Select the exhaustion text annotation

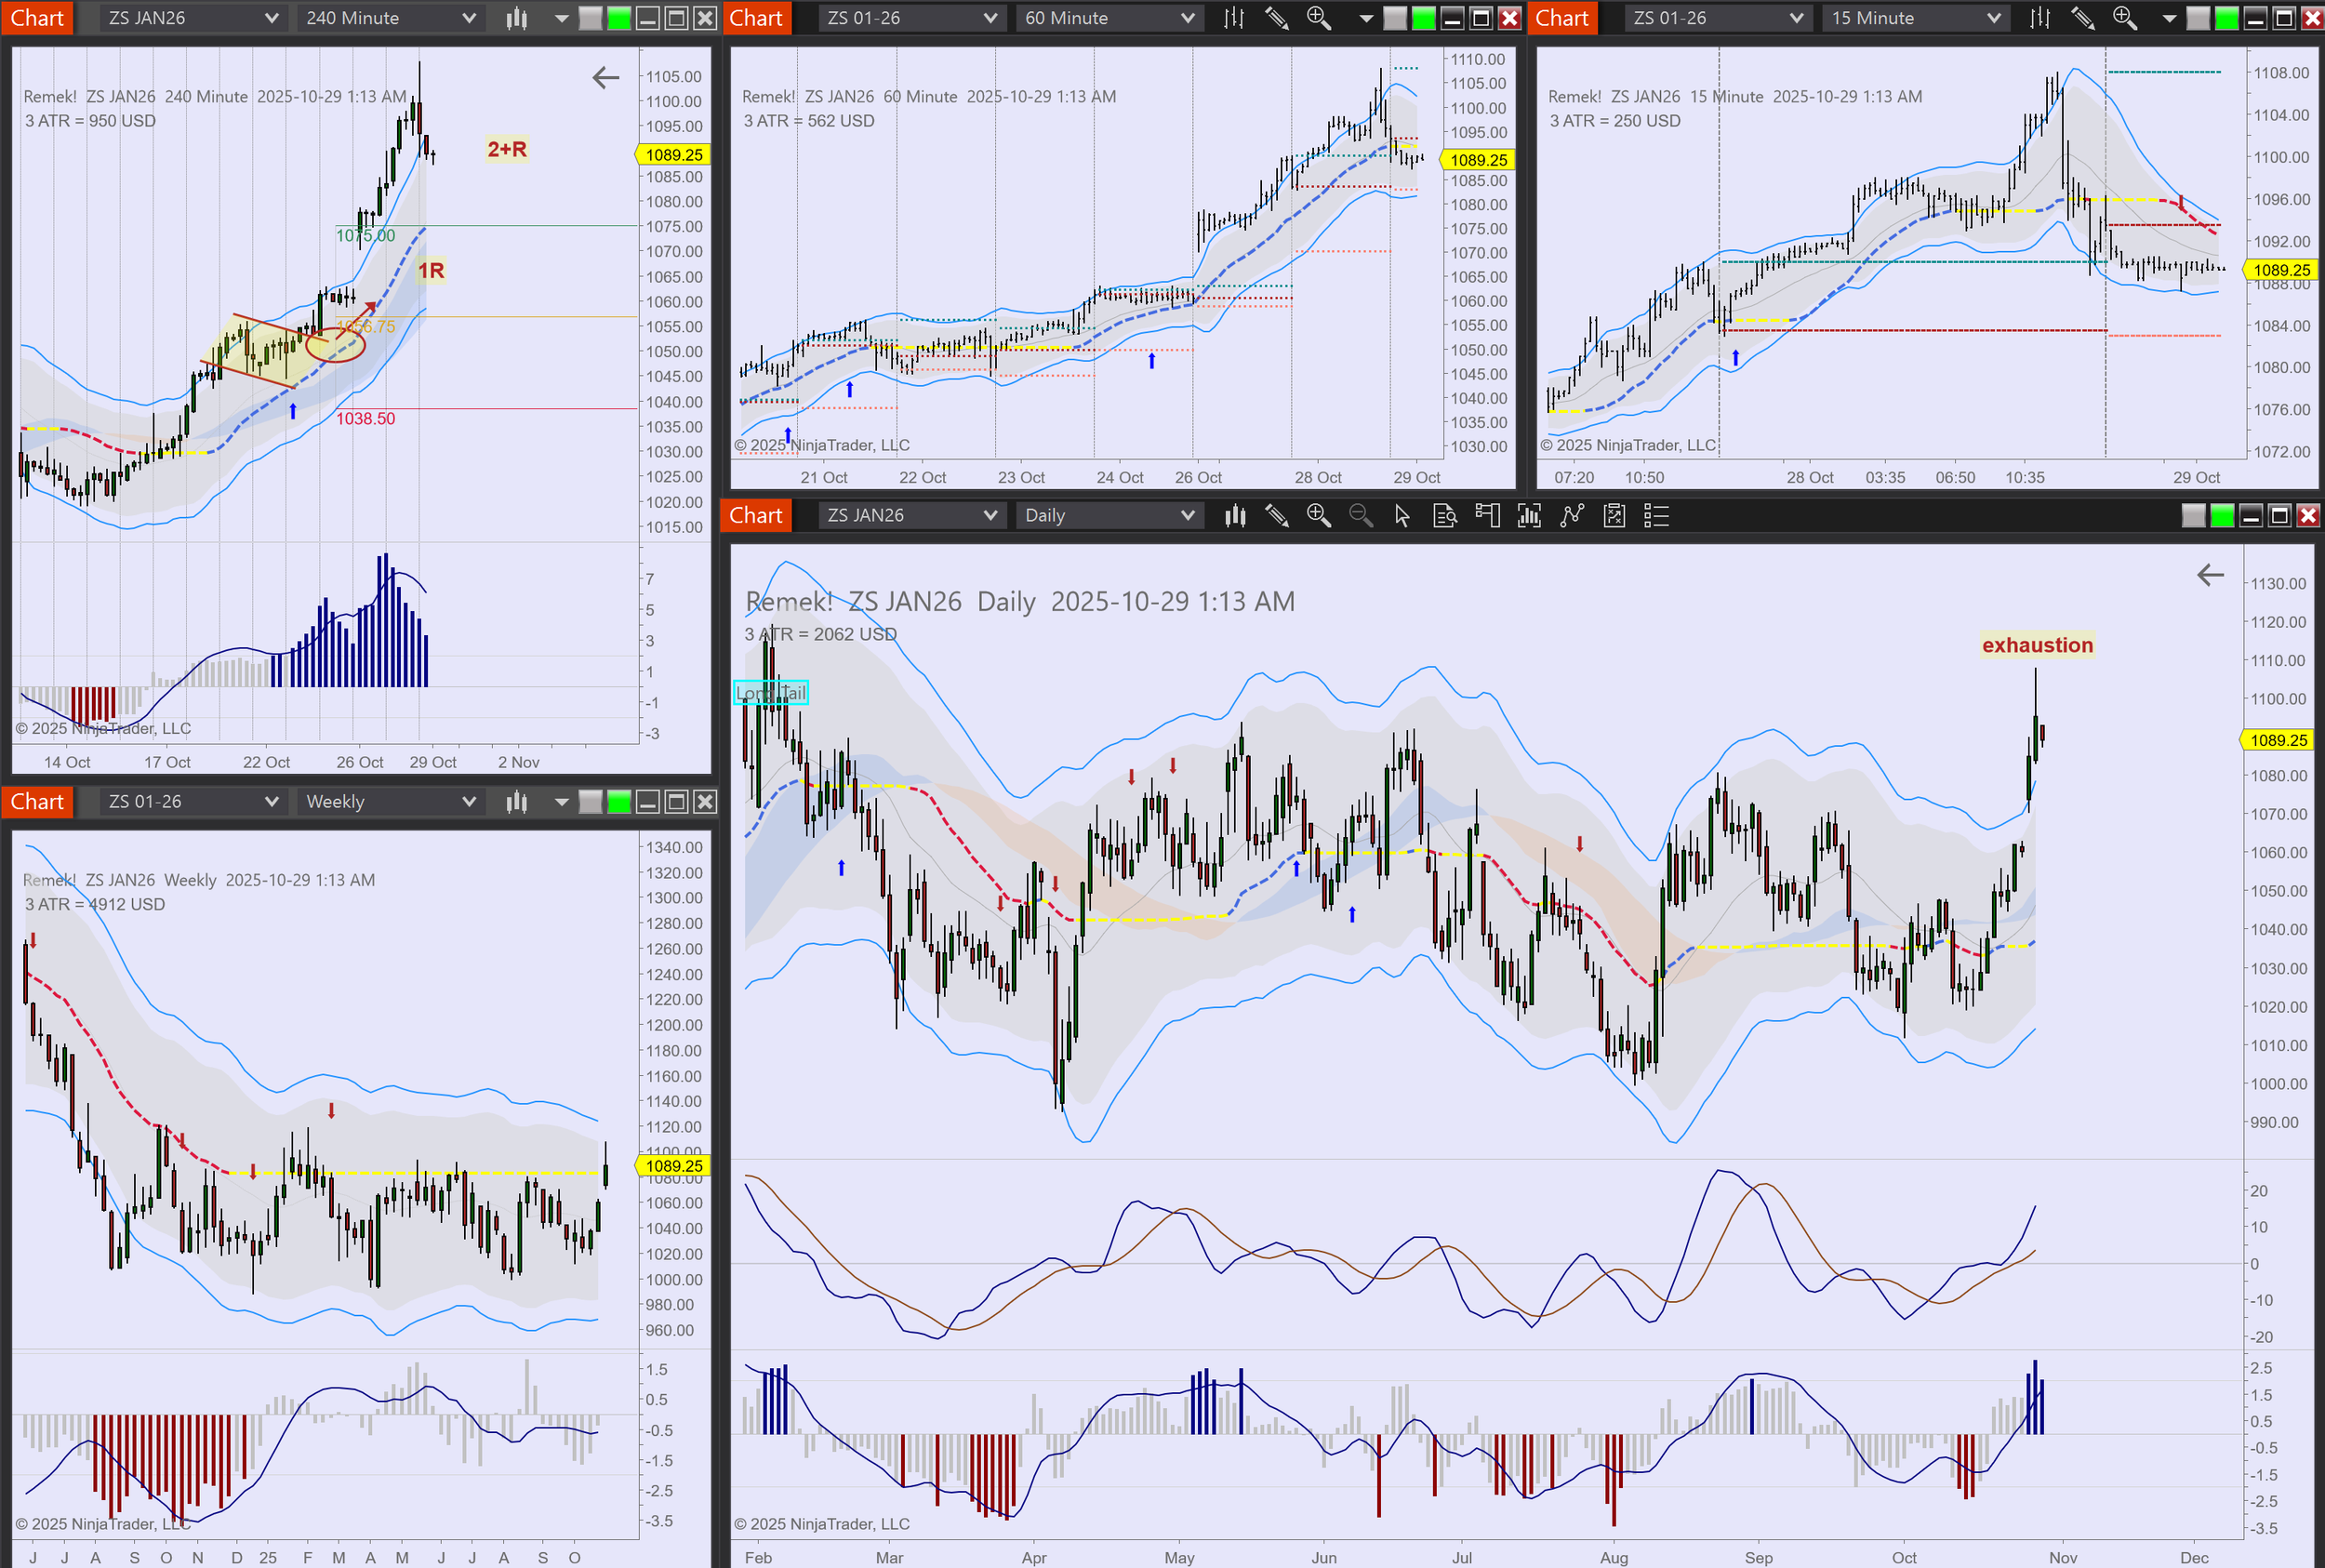pyautogui.click(x=2037, y=645)
